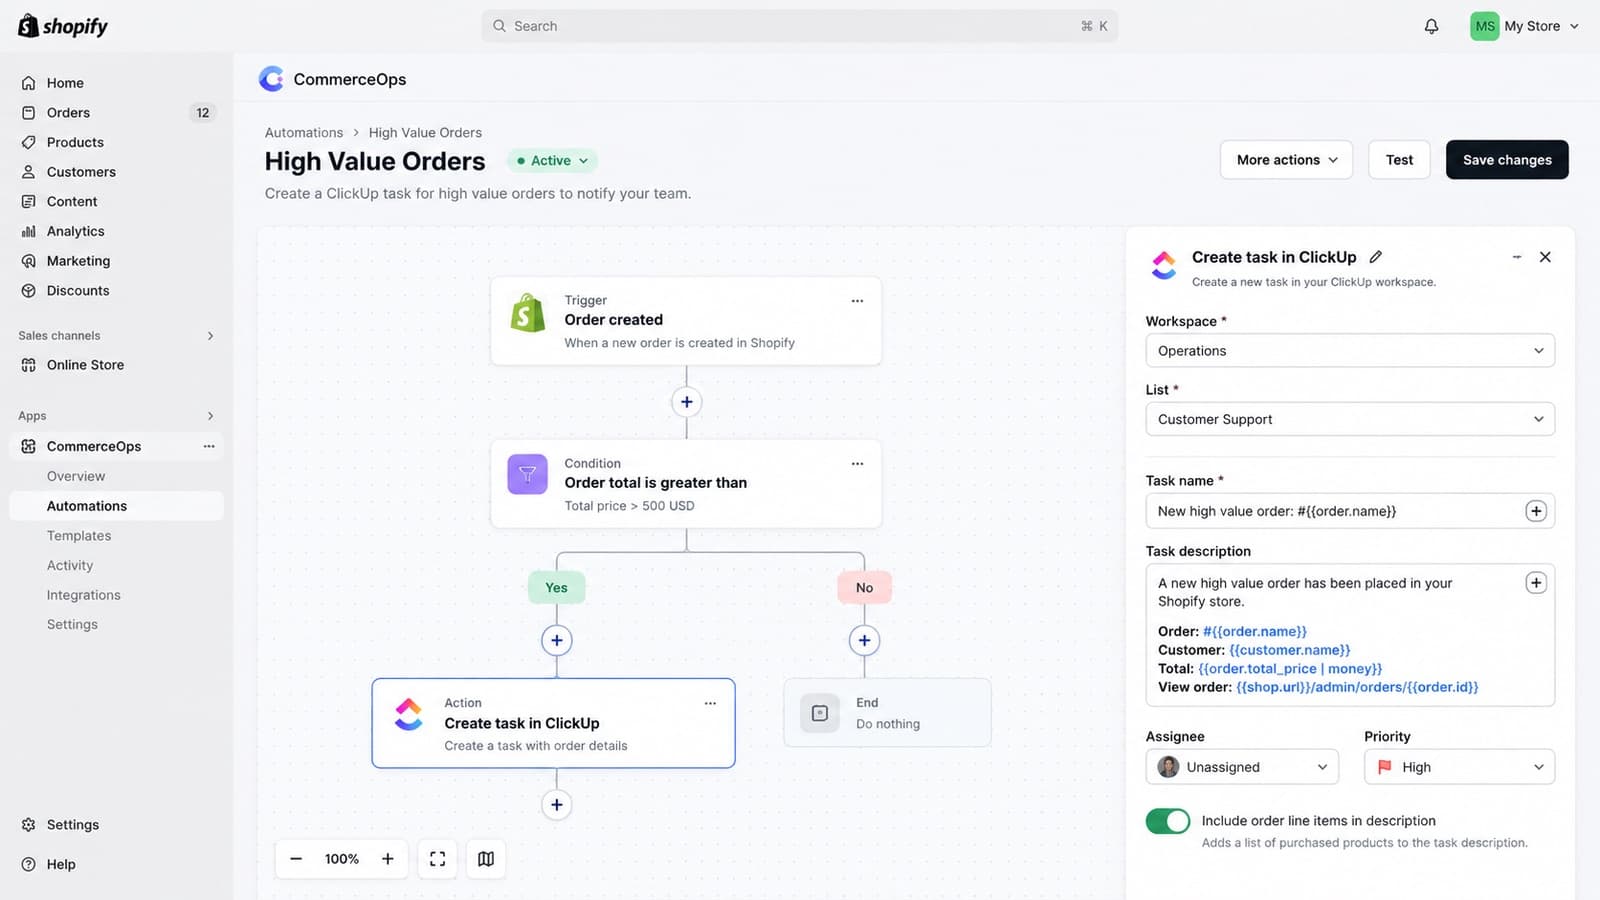The image size is (1600, 900).
Task: Add a step under the No branch
Action: 864,640
